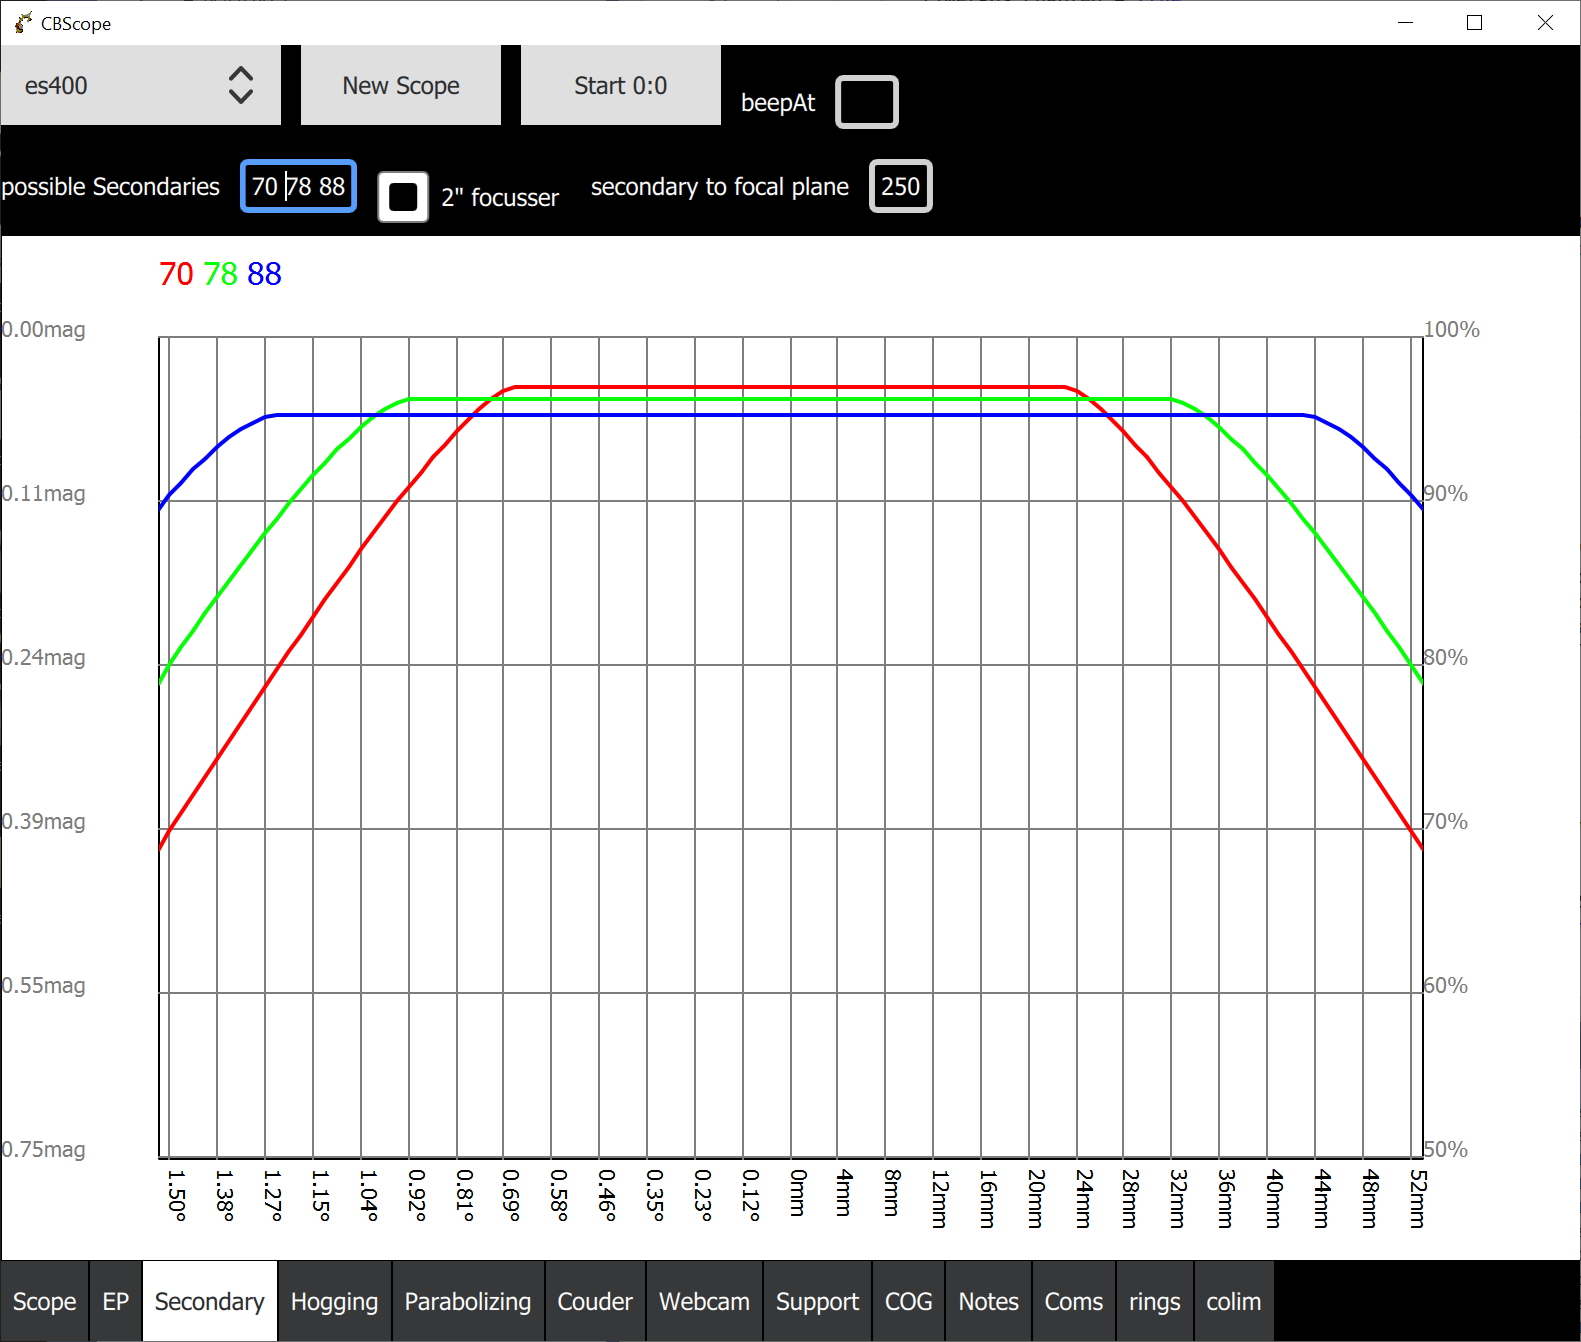
Task: Click the 50% axis label
Action: coord(1446,1149)
